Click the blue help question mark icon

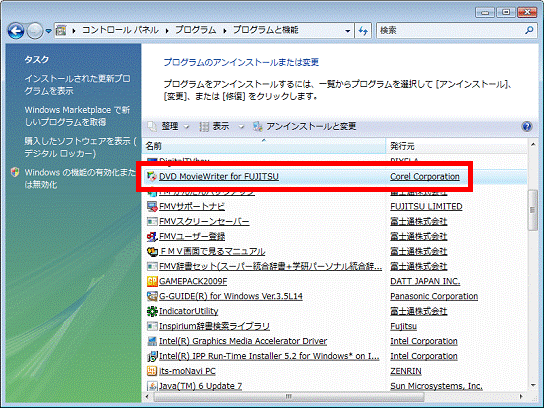(527, 126)
